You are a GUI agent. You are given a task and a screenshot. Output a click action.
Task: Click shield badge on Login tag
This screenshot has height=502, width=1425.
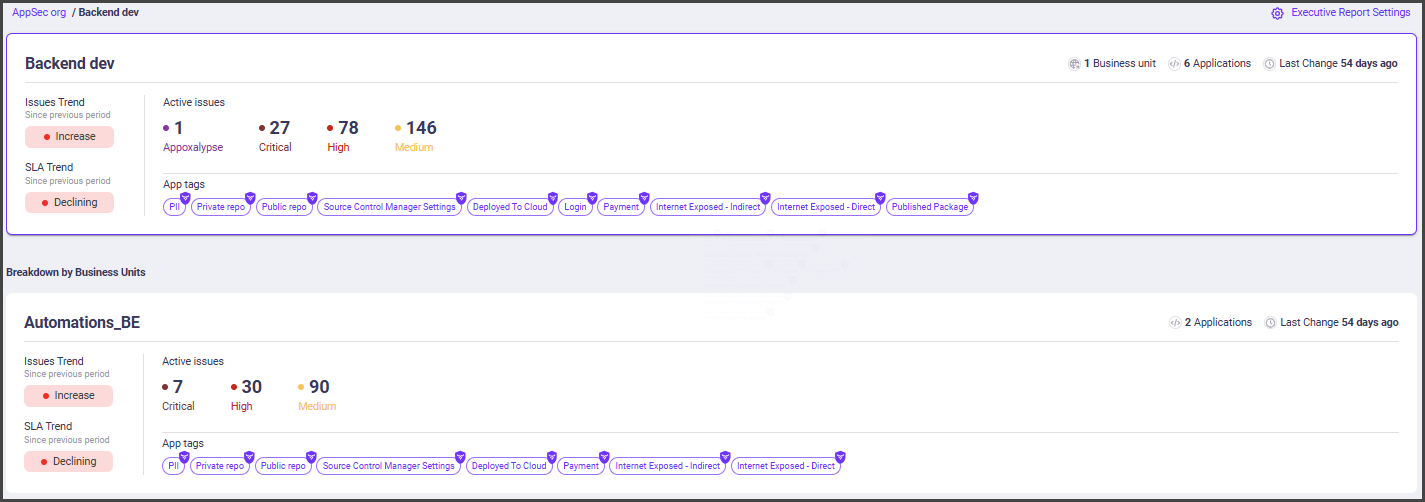coord(592,198)
